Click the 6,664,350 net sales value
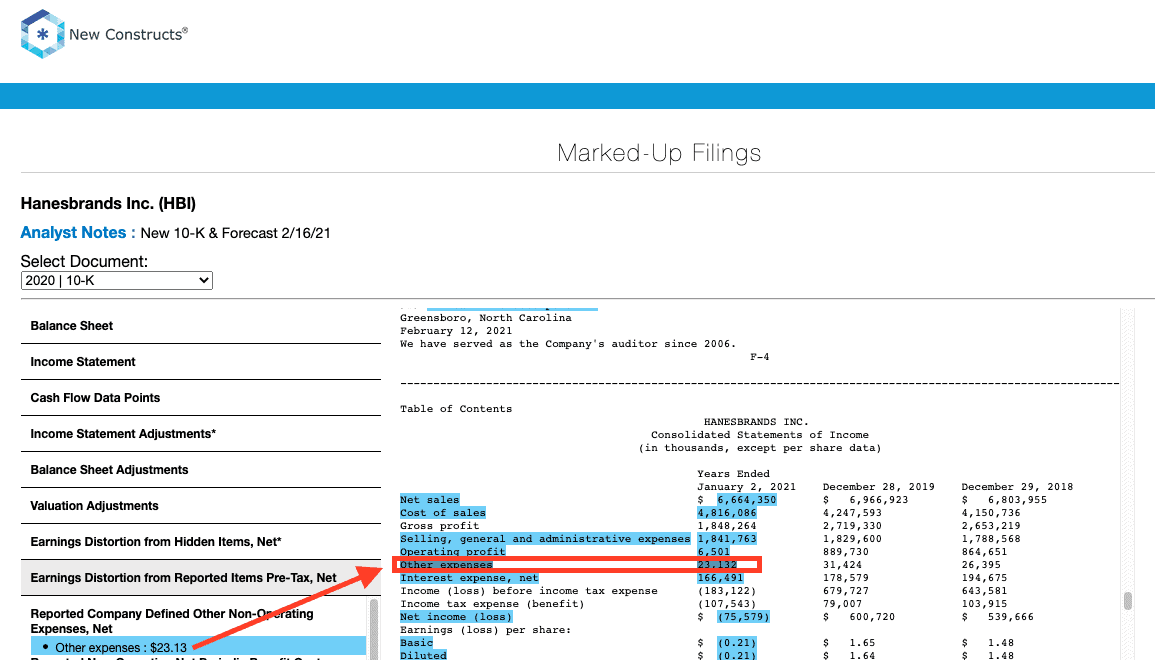 (x=746, y=500)
